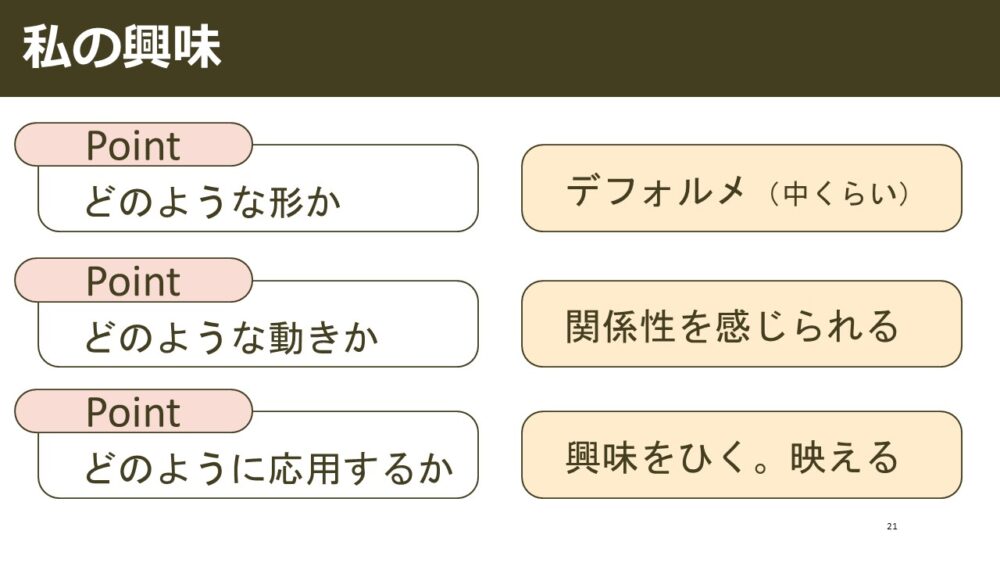The width and height of the screenshot is (1000, 563).
Task: Click the どのような動きか text box
Action: pos(258,324)
